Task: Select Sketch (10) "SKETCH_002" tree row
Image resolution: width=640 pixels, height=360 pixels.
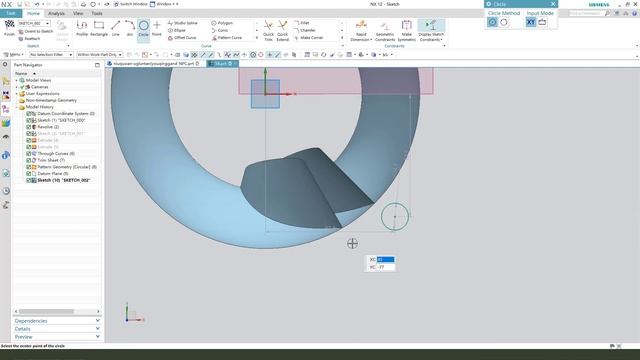Action: (x=59, y=180)
